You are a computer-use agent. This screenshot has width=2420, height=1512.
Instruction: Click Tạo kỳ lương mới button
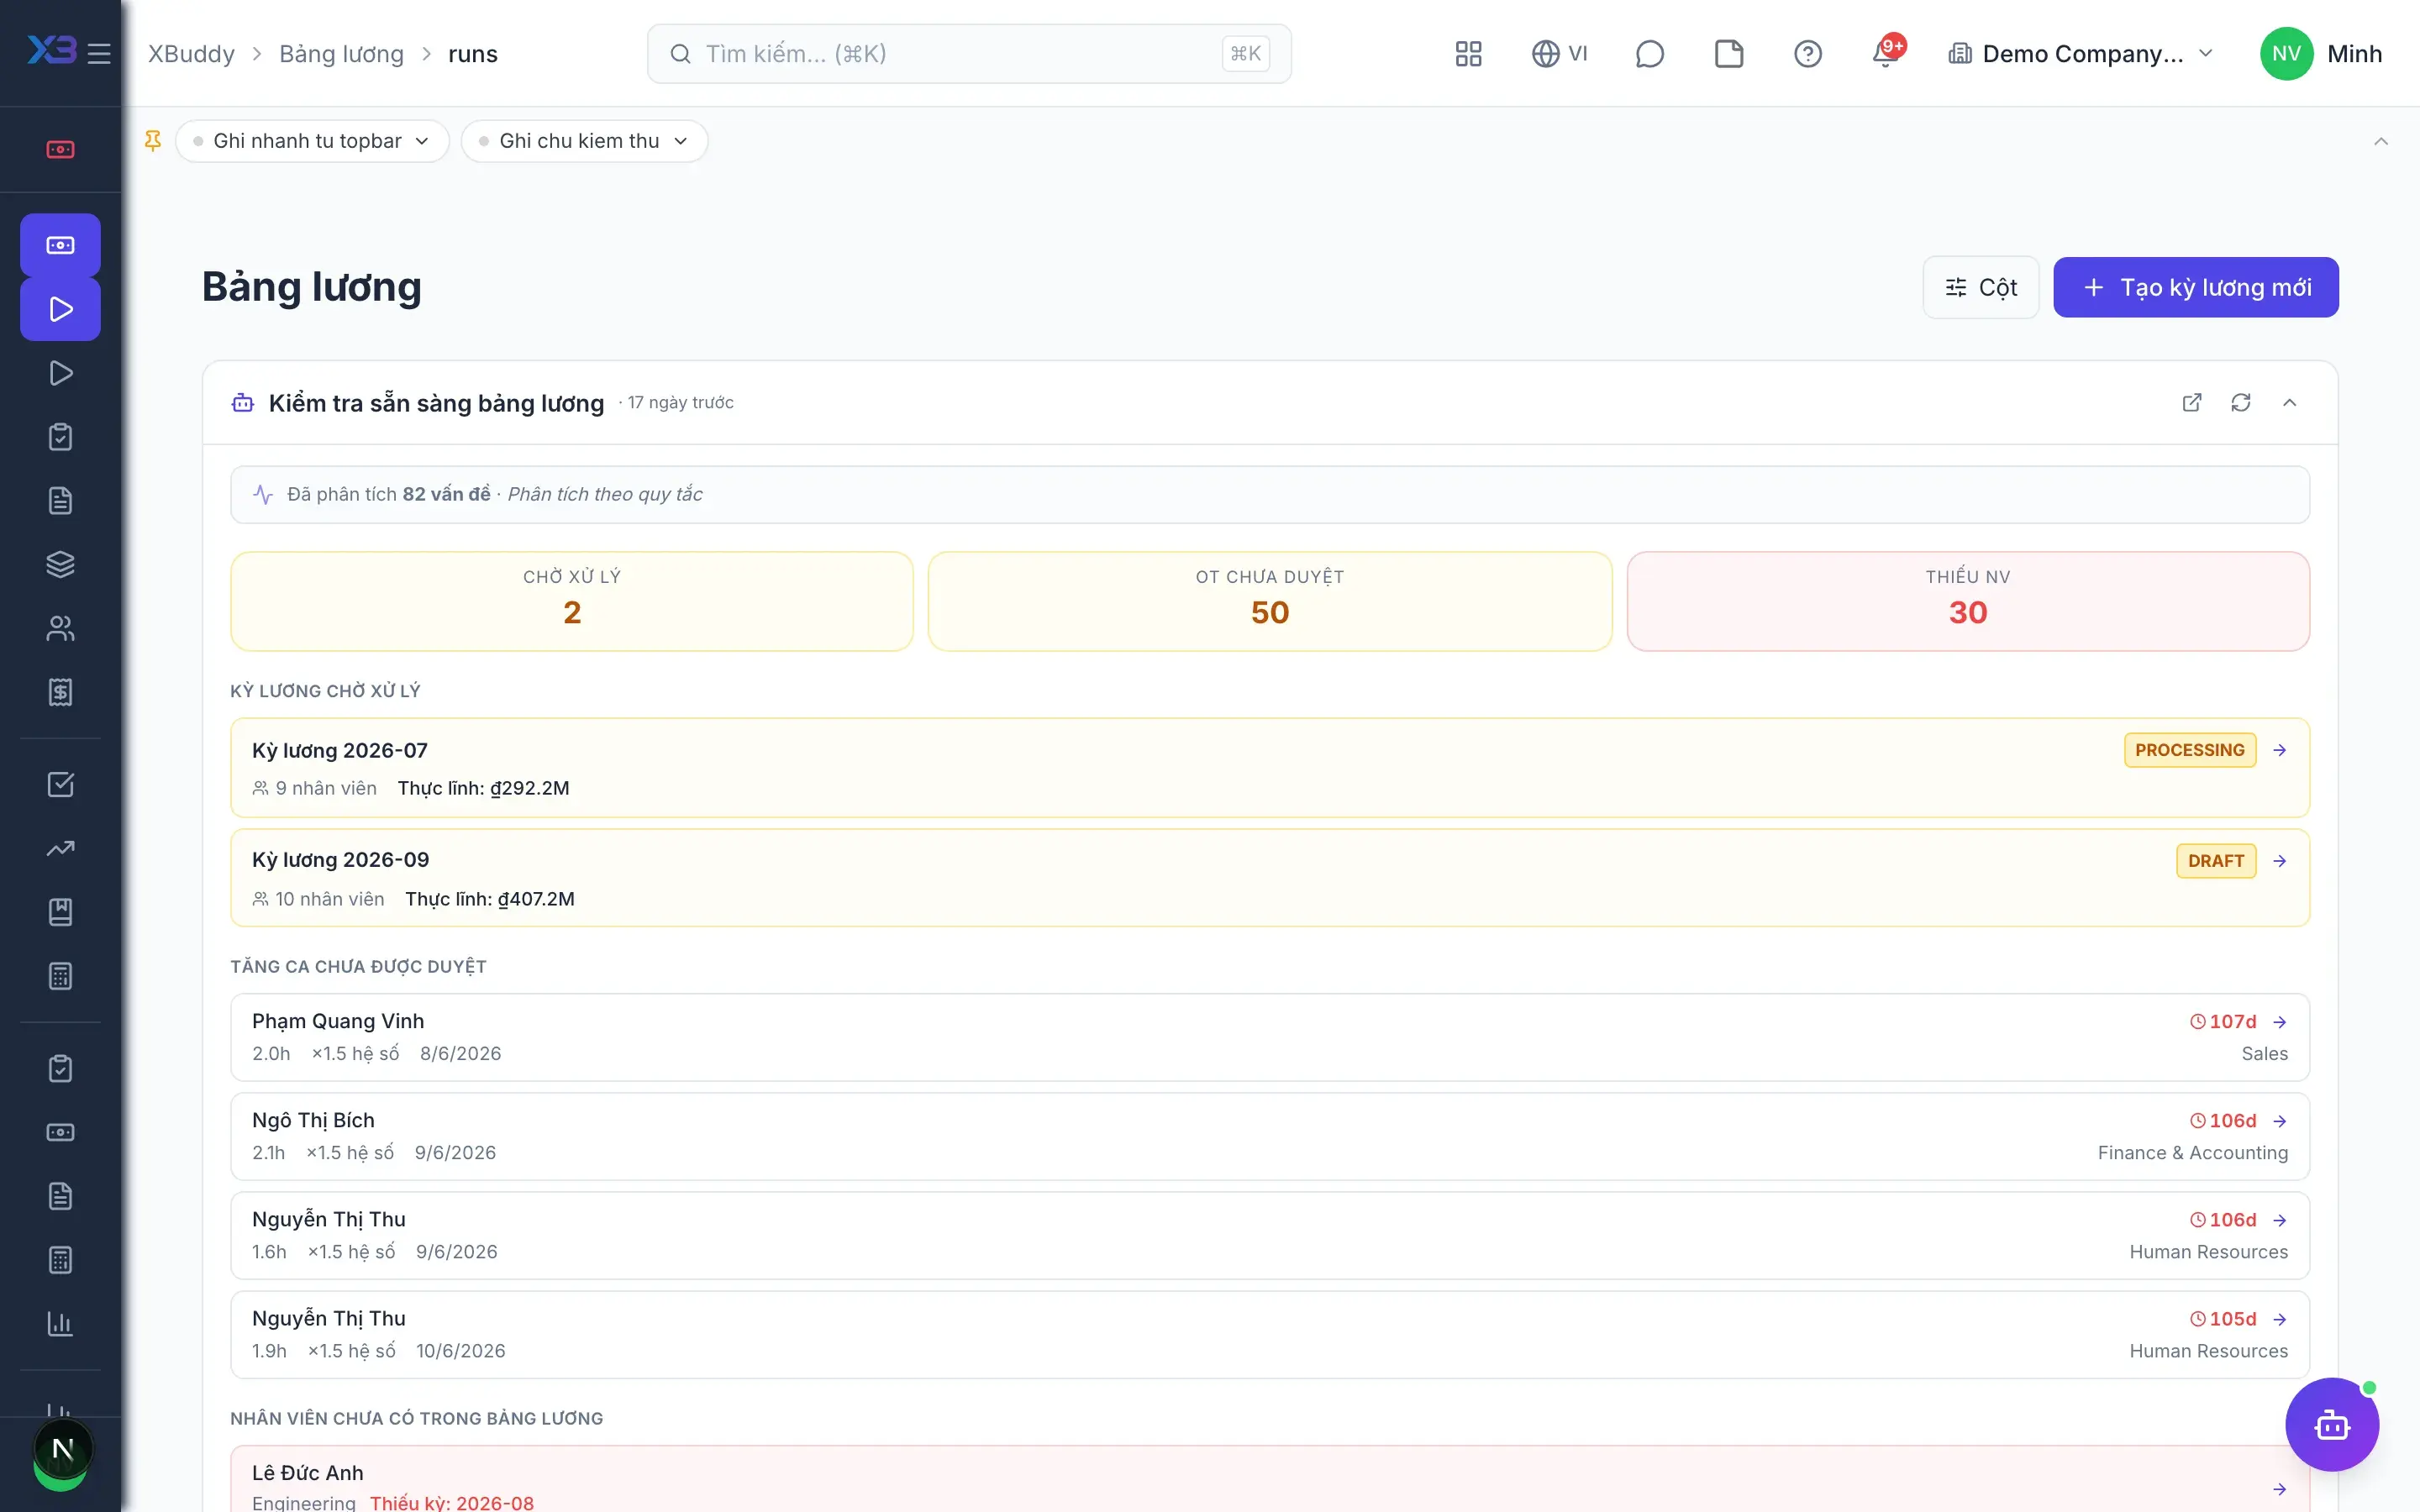pos(2195,287)
